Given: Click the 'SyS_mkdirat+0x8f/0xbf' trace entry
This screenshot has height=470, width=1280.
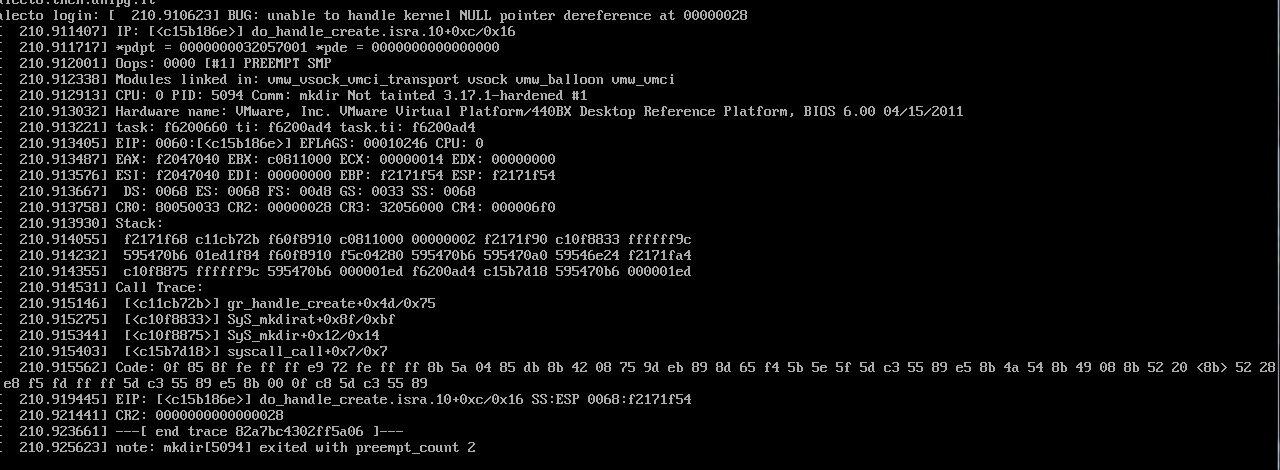Looking at the screenshot, I should pyautogui.click(x=310, y=319).
